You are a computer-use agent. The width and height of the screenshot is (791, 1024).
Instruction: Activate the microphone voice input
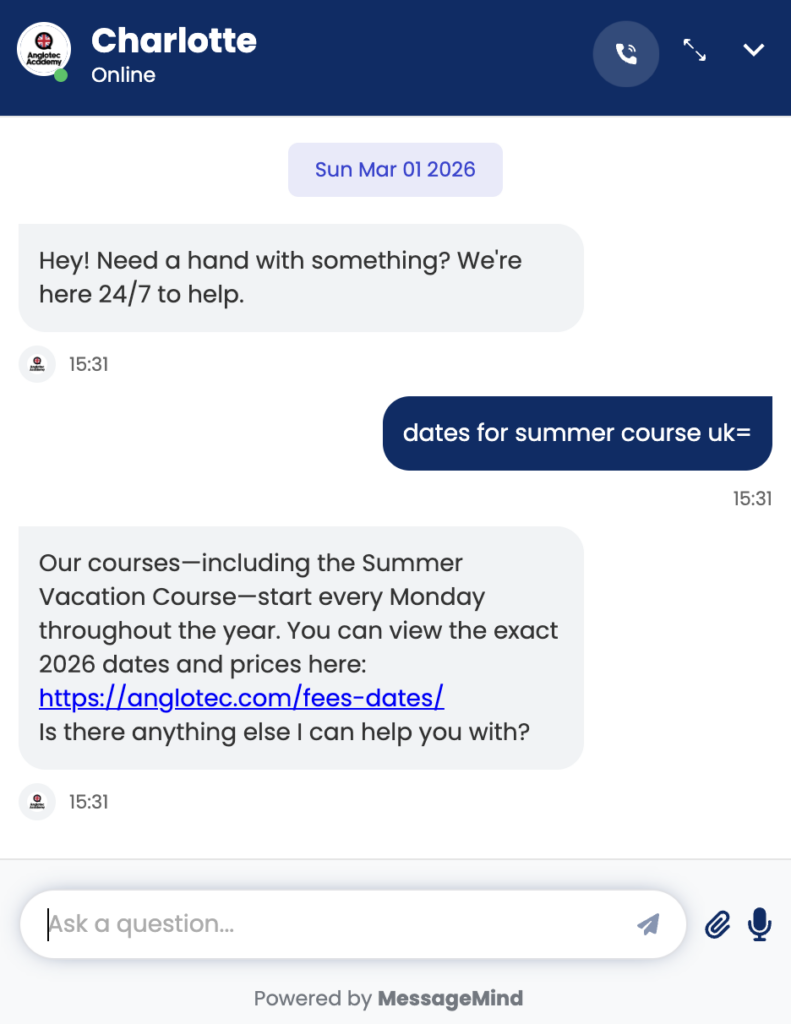760,925
